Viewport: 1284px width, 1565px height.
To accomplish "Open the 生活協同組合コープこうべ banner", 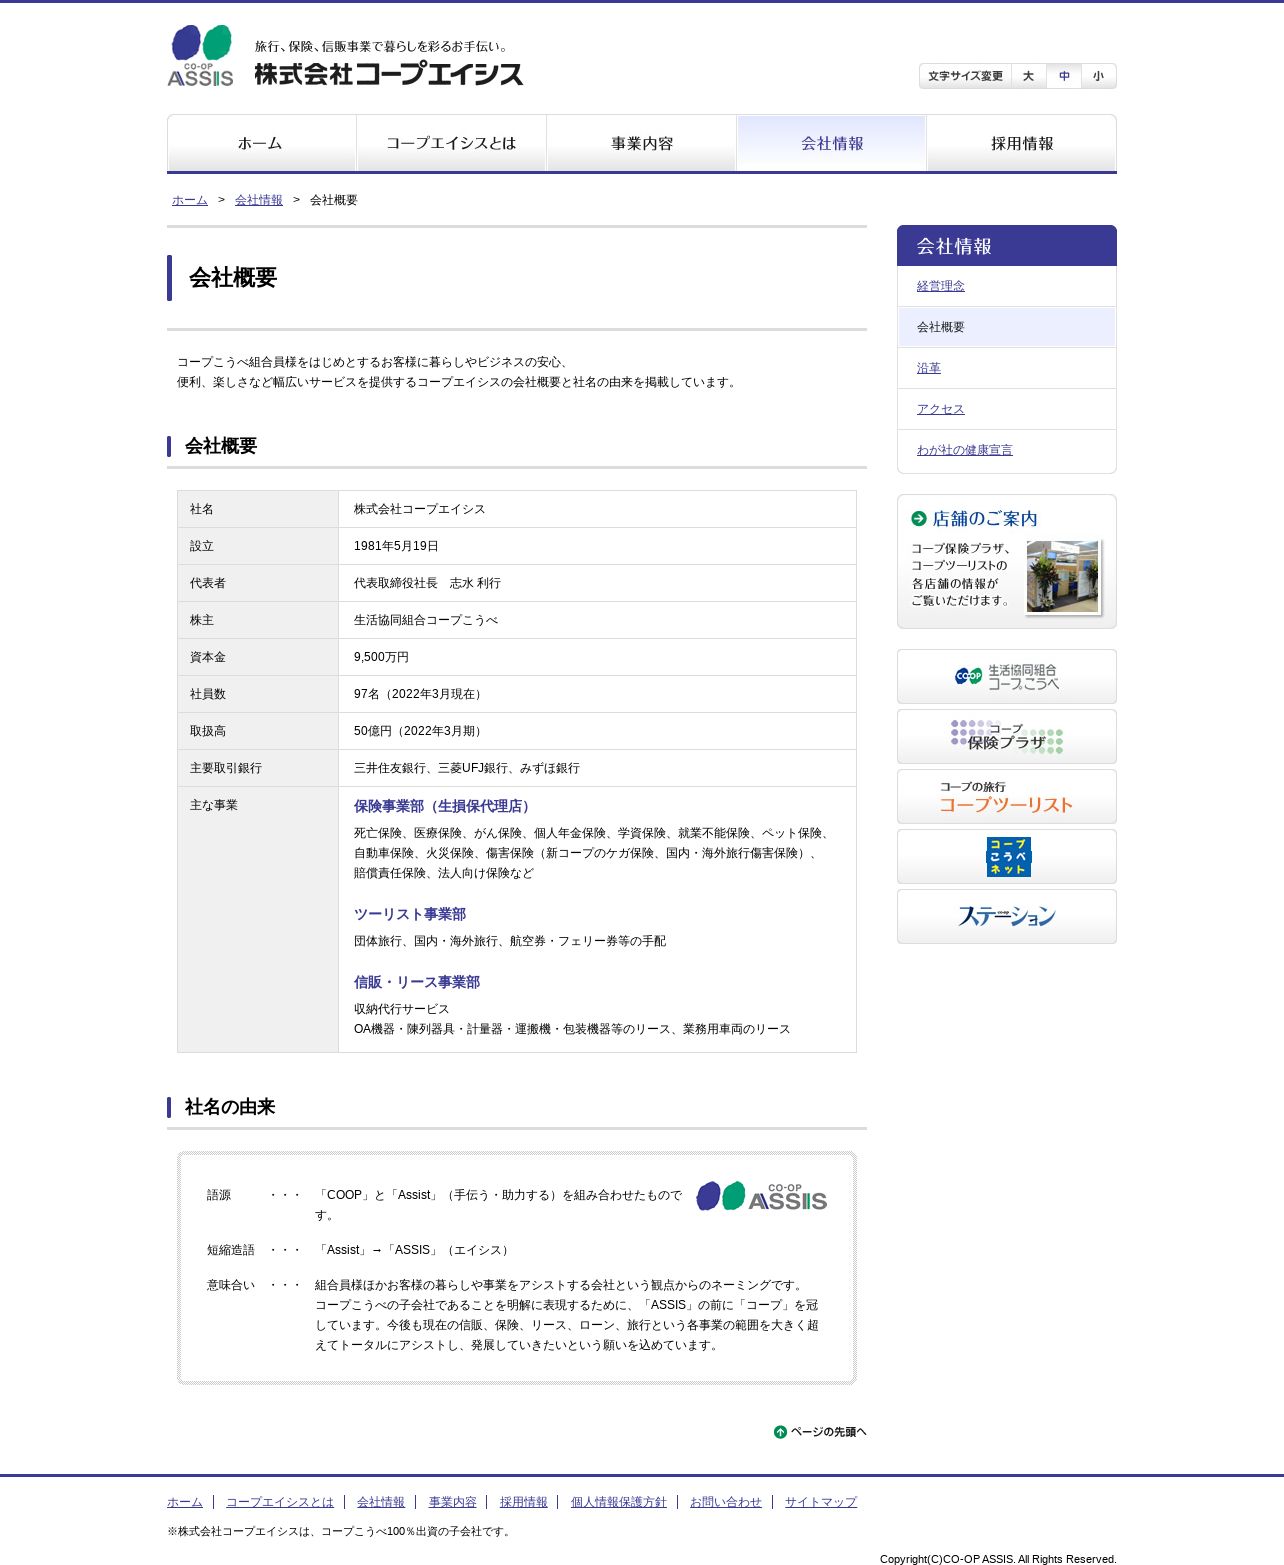I will point(1007,677).
